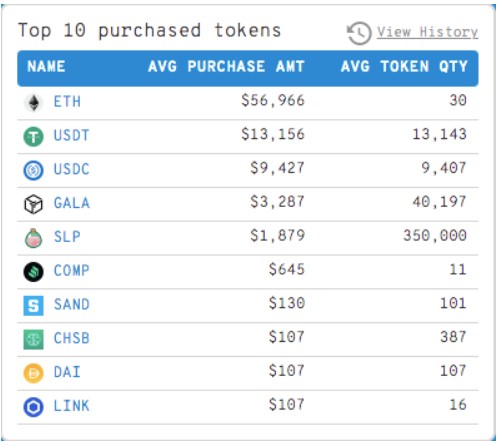The width and height of the screenshot is (497, 445).
Task: Click the history clock icon
Action: click(x=359, y=33)
